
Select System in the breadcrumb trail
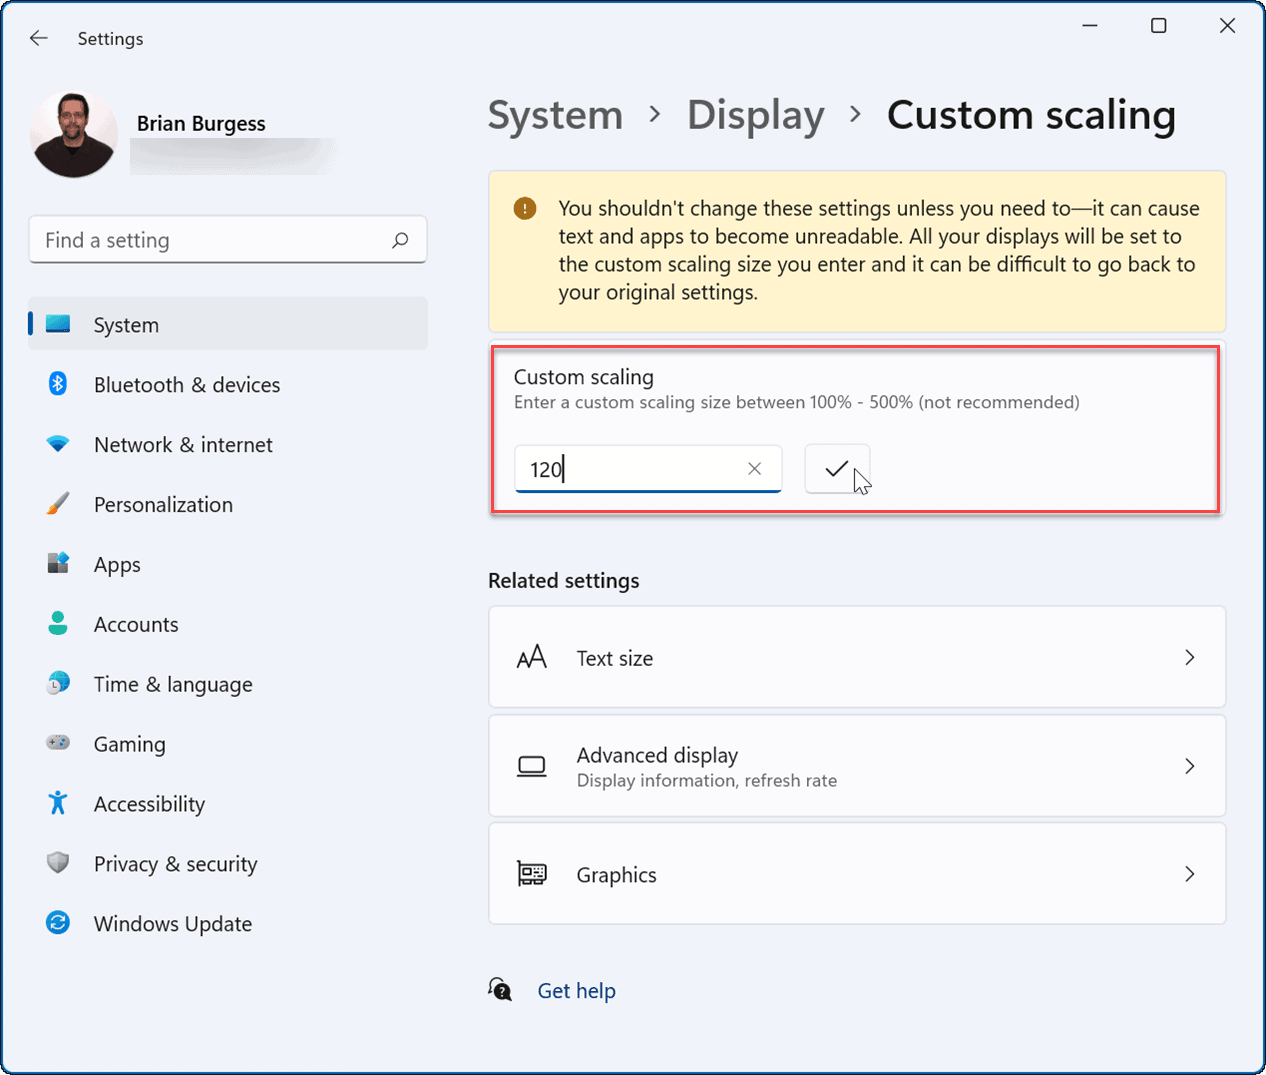(x=555, y=115)
